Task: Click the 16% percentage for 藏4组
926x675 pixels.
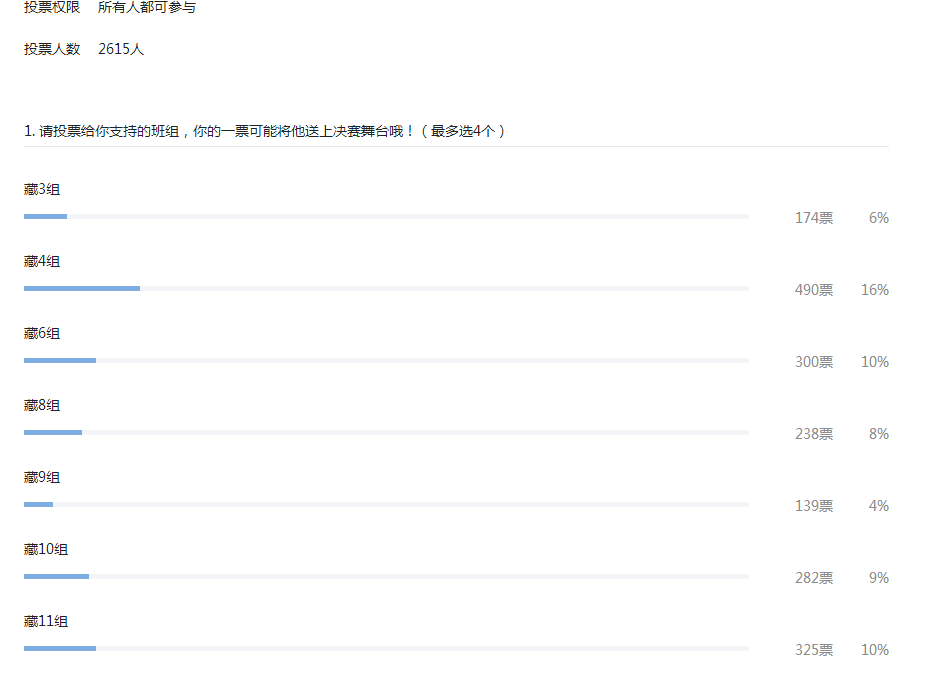Action: 874,290
